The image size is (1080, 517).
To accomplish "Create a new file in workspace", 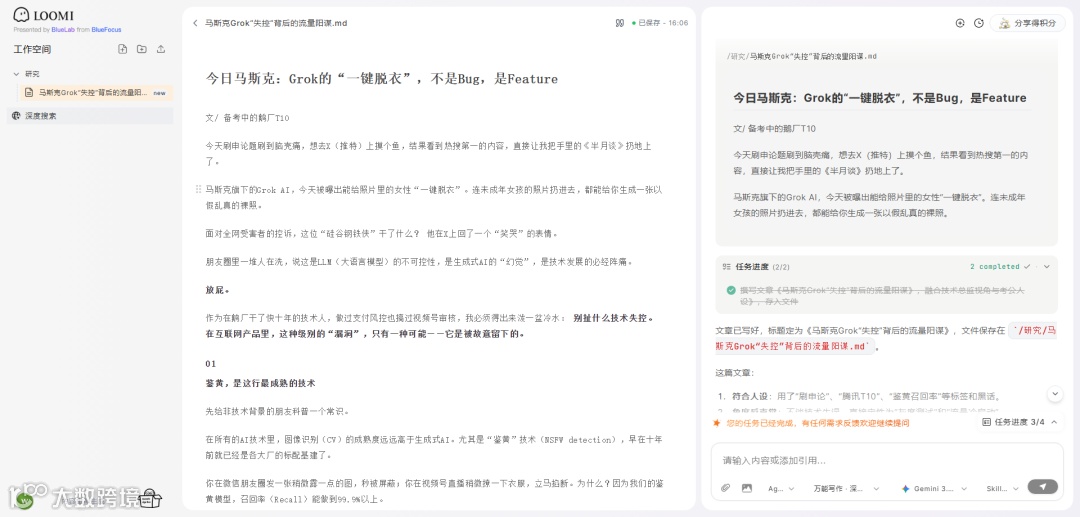I will point(123,49).
